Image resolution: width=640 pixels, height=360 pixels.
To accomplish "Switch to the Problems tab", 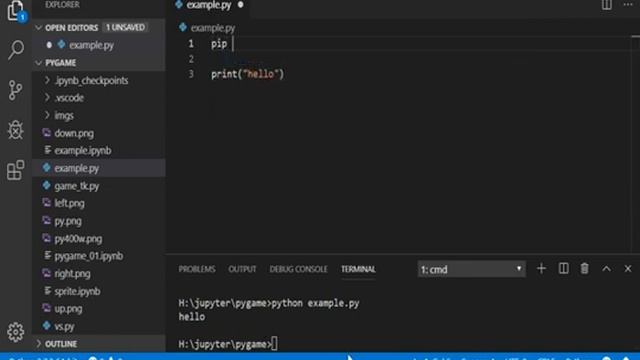I will [197, 269].
